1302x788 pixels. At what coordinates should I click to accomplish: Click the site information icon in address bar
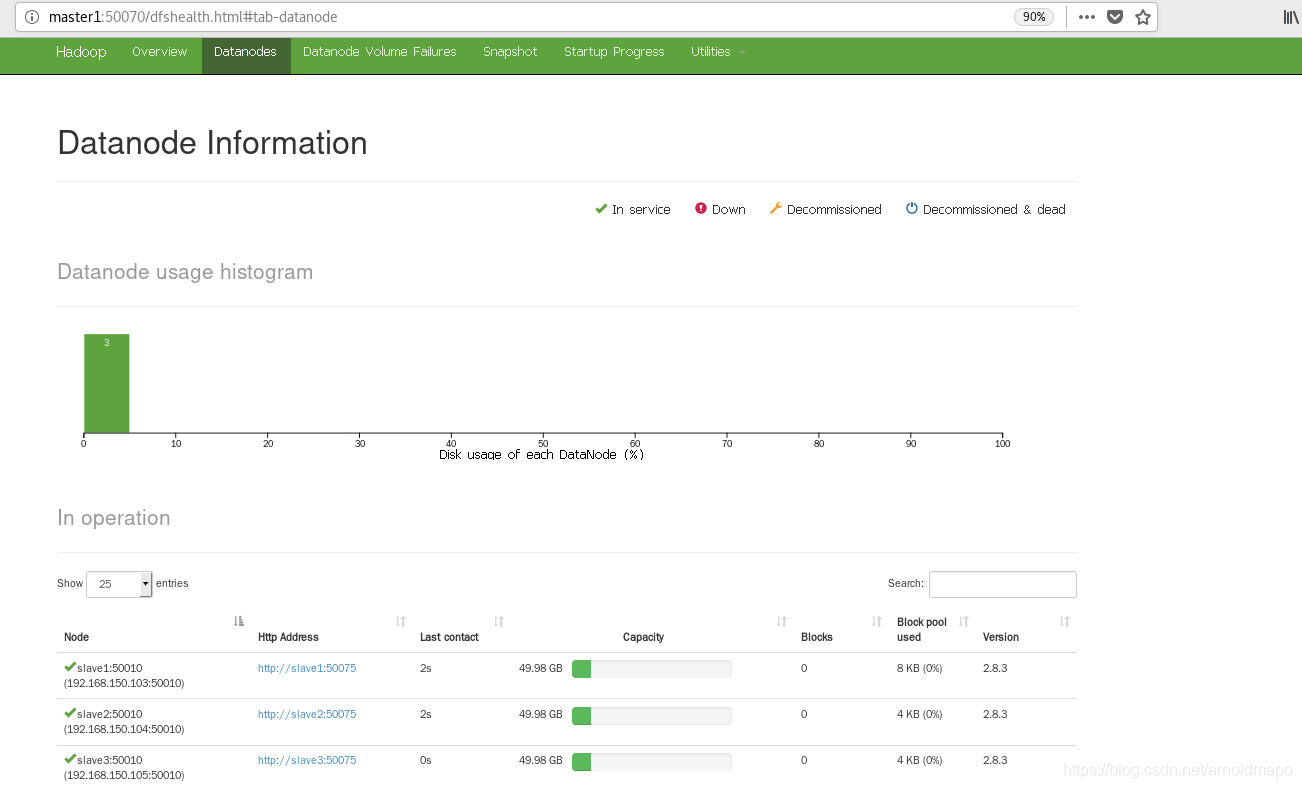(x=31, y=17)
